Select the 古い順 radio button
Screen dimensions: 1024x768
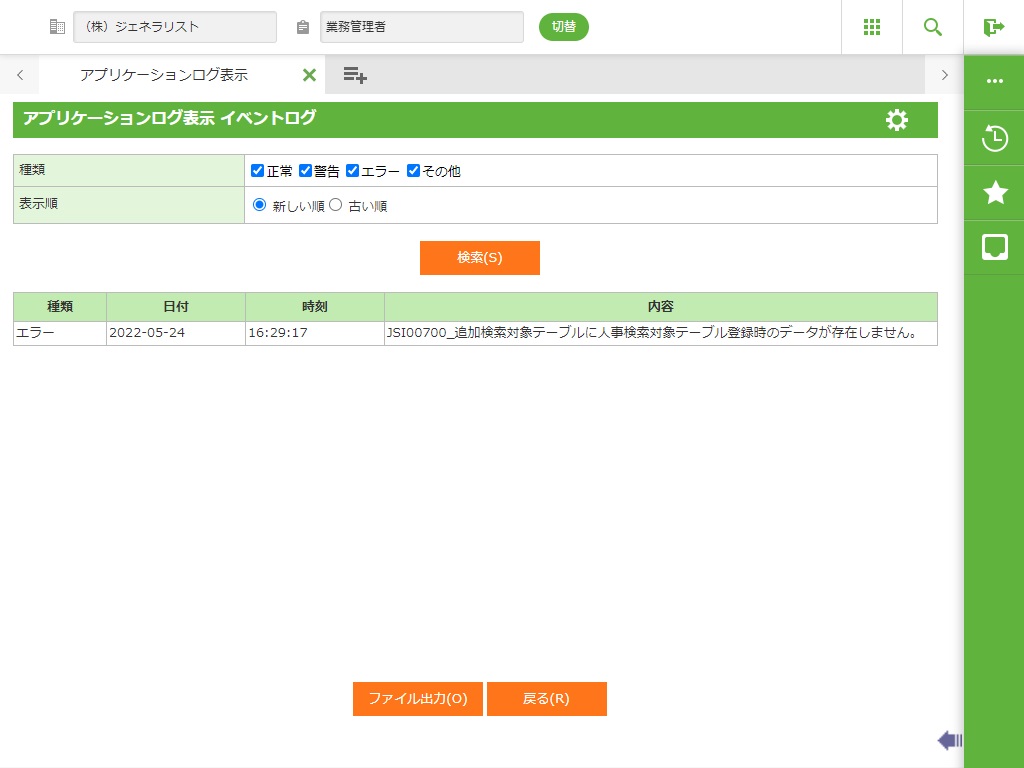coord(336,205)
